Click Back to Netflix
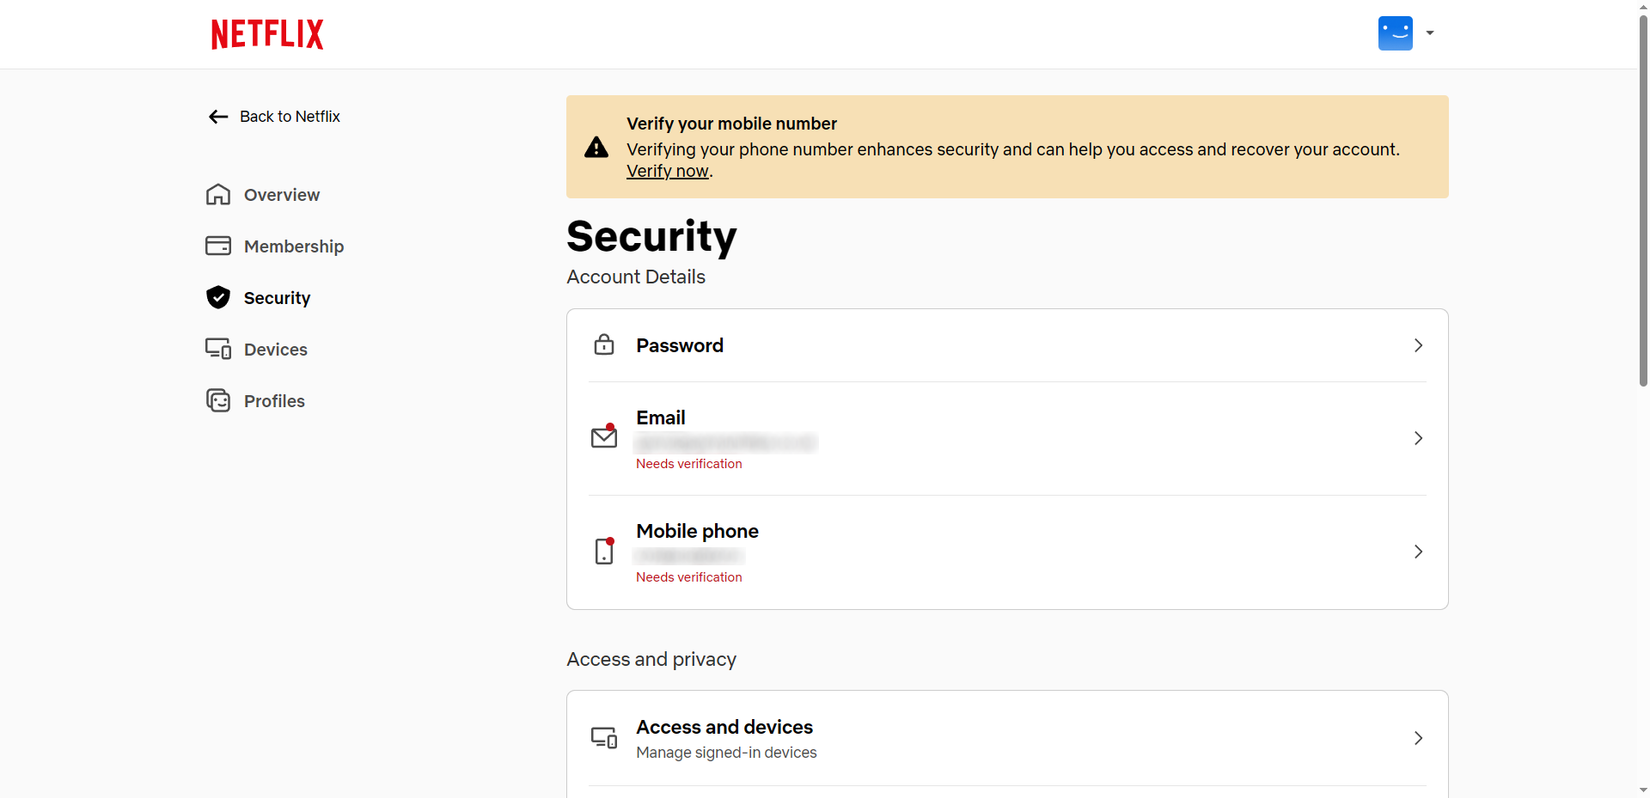This screenshot has width=1650, height=798. tap(290, 116)
